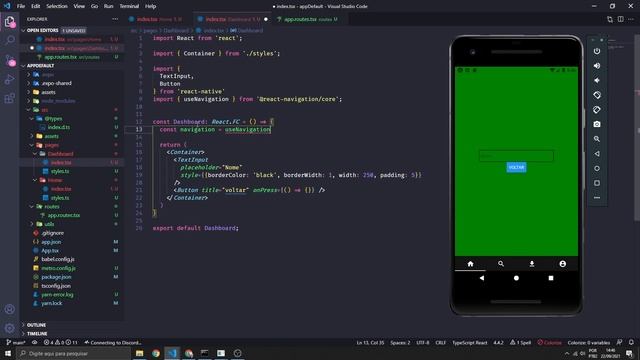Rotate the emulator left

click(597, 95)
